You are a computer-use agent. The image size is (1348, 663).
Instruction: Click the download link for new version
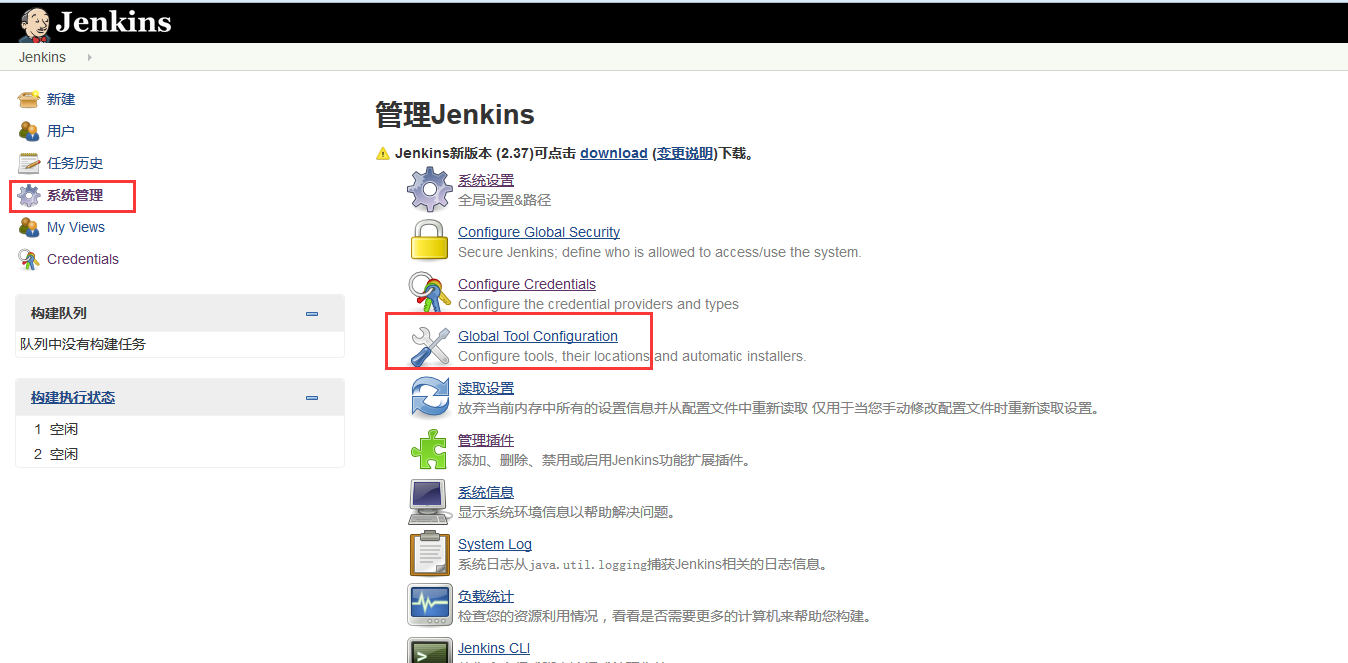(x=614, y=153)
